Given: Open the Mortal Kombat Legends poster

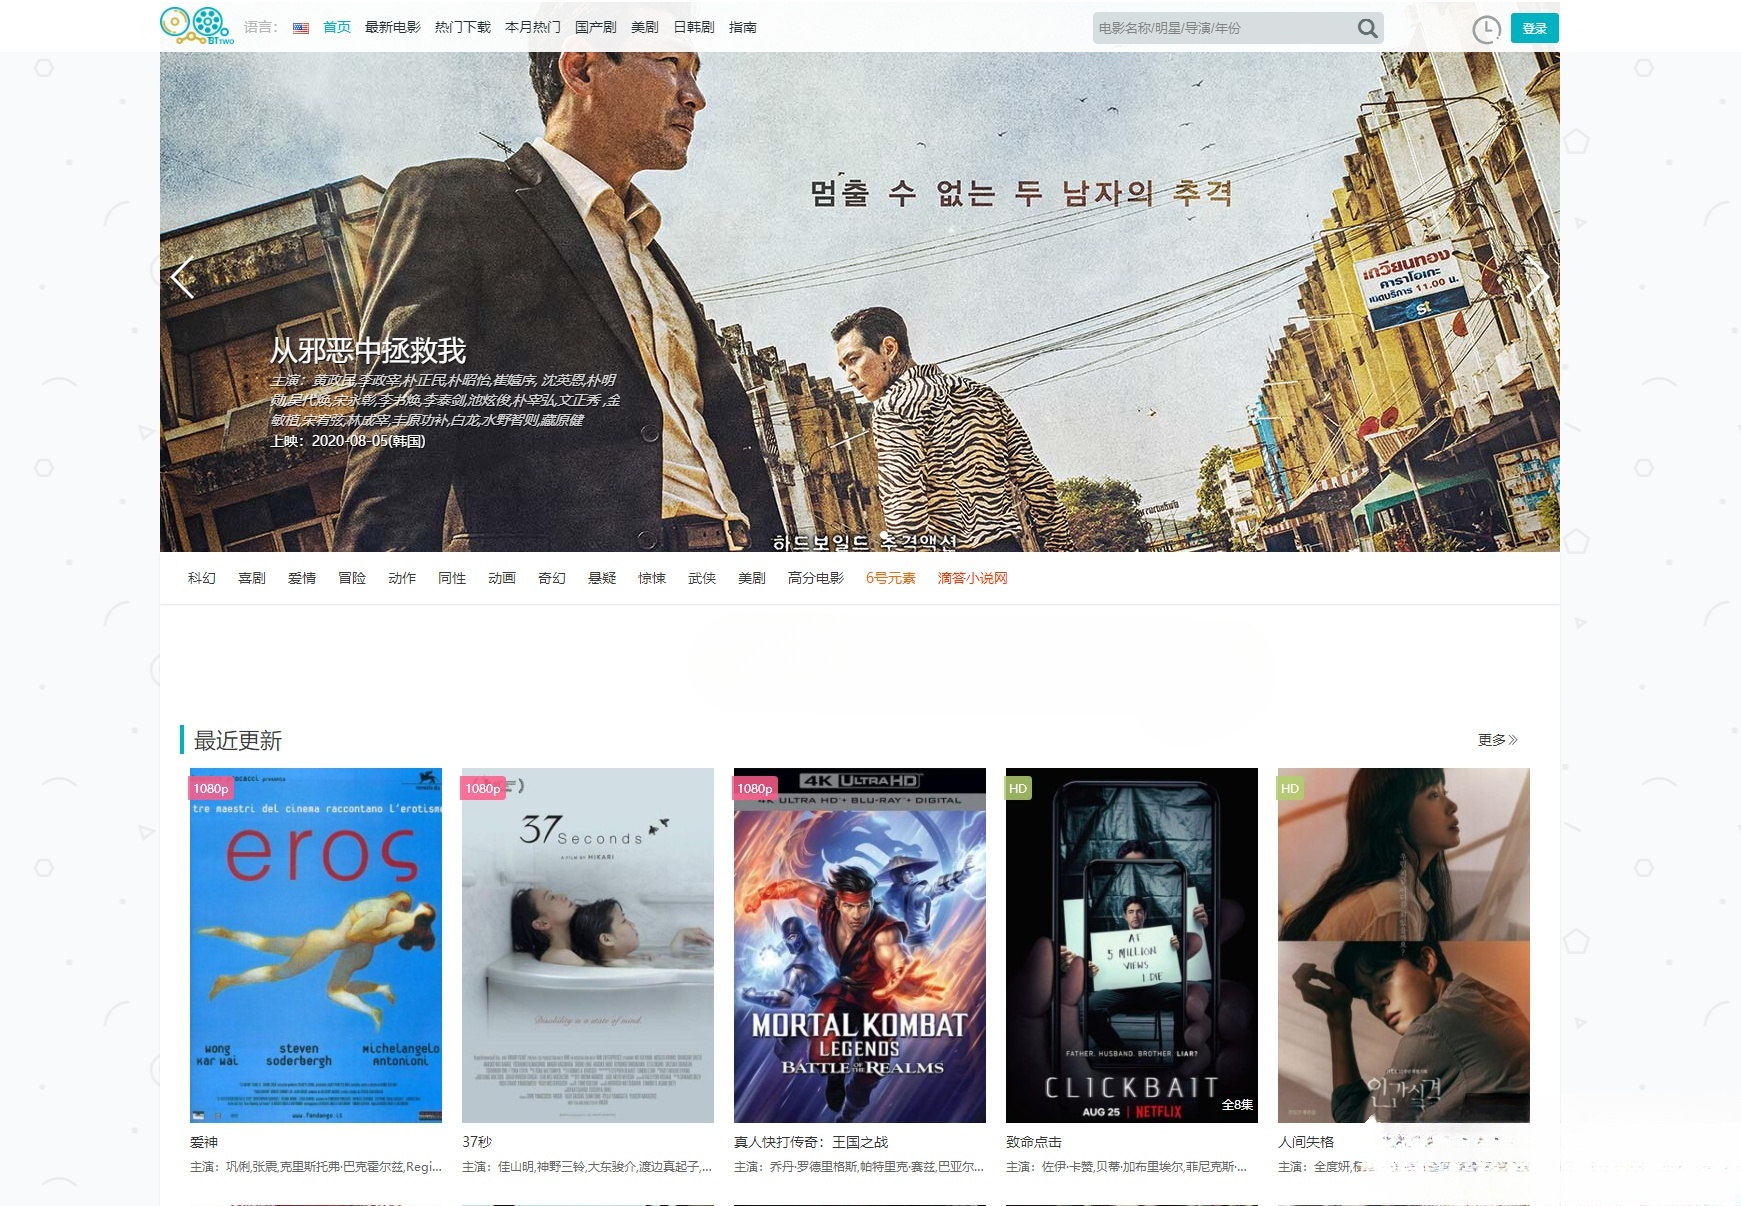Looking at the screenshot, I should coord(859,945).
